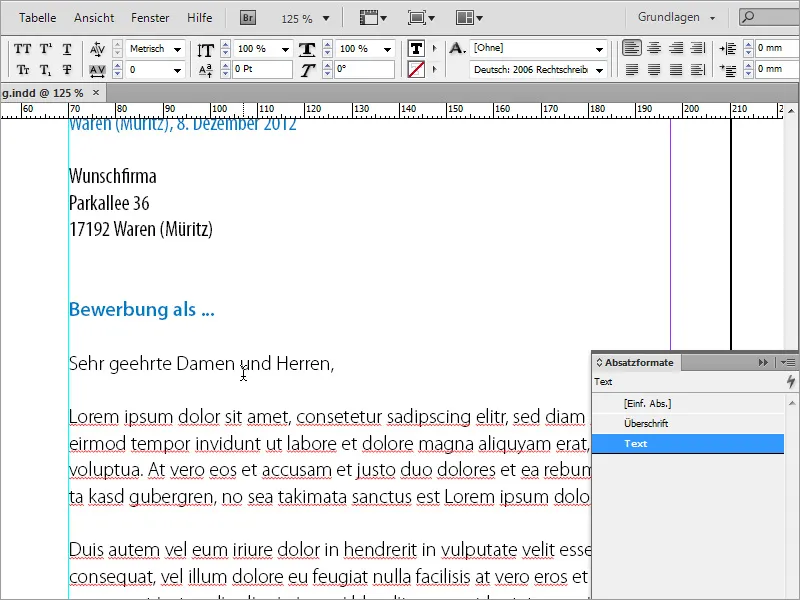Close the g.indd document tab
Image resolution: width=800 pixels, height=600 pixels.
click(x=96, y=92)
